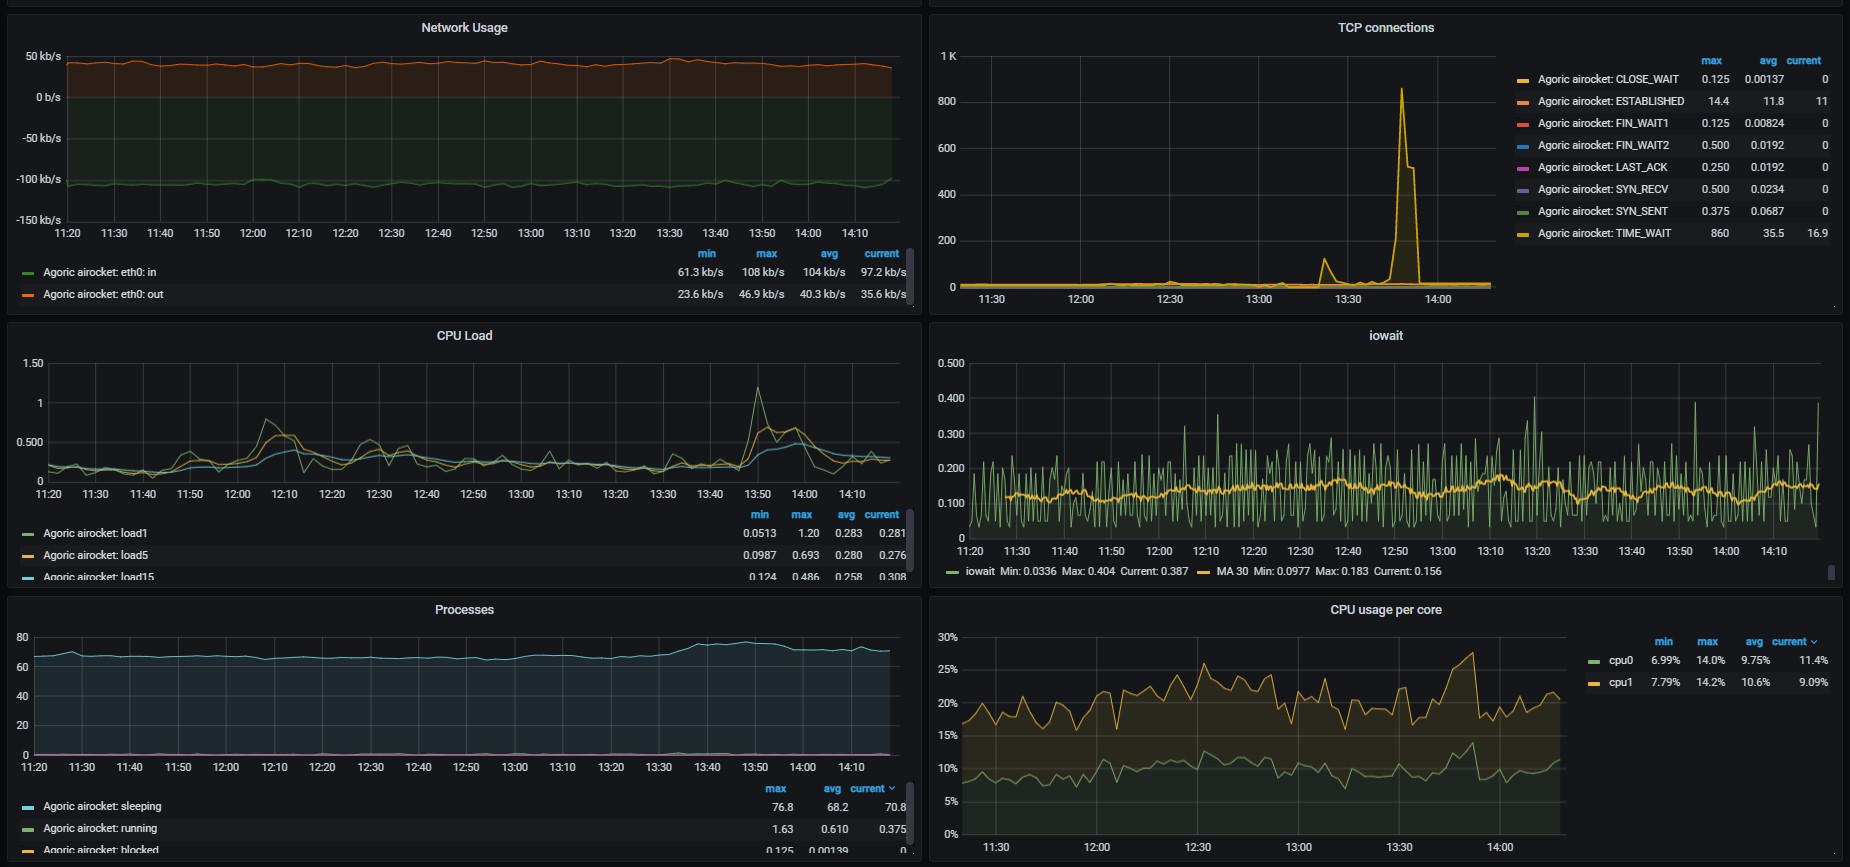Click the green cpu0 color swatch

[1594, 661]
